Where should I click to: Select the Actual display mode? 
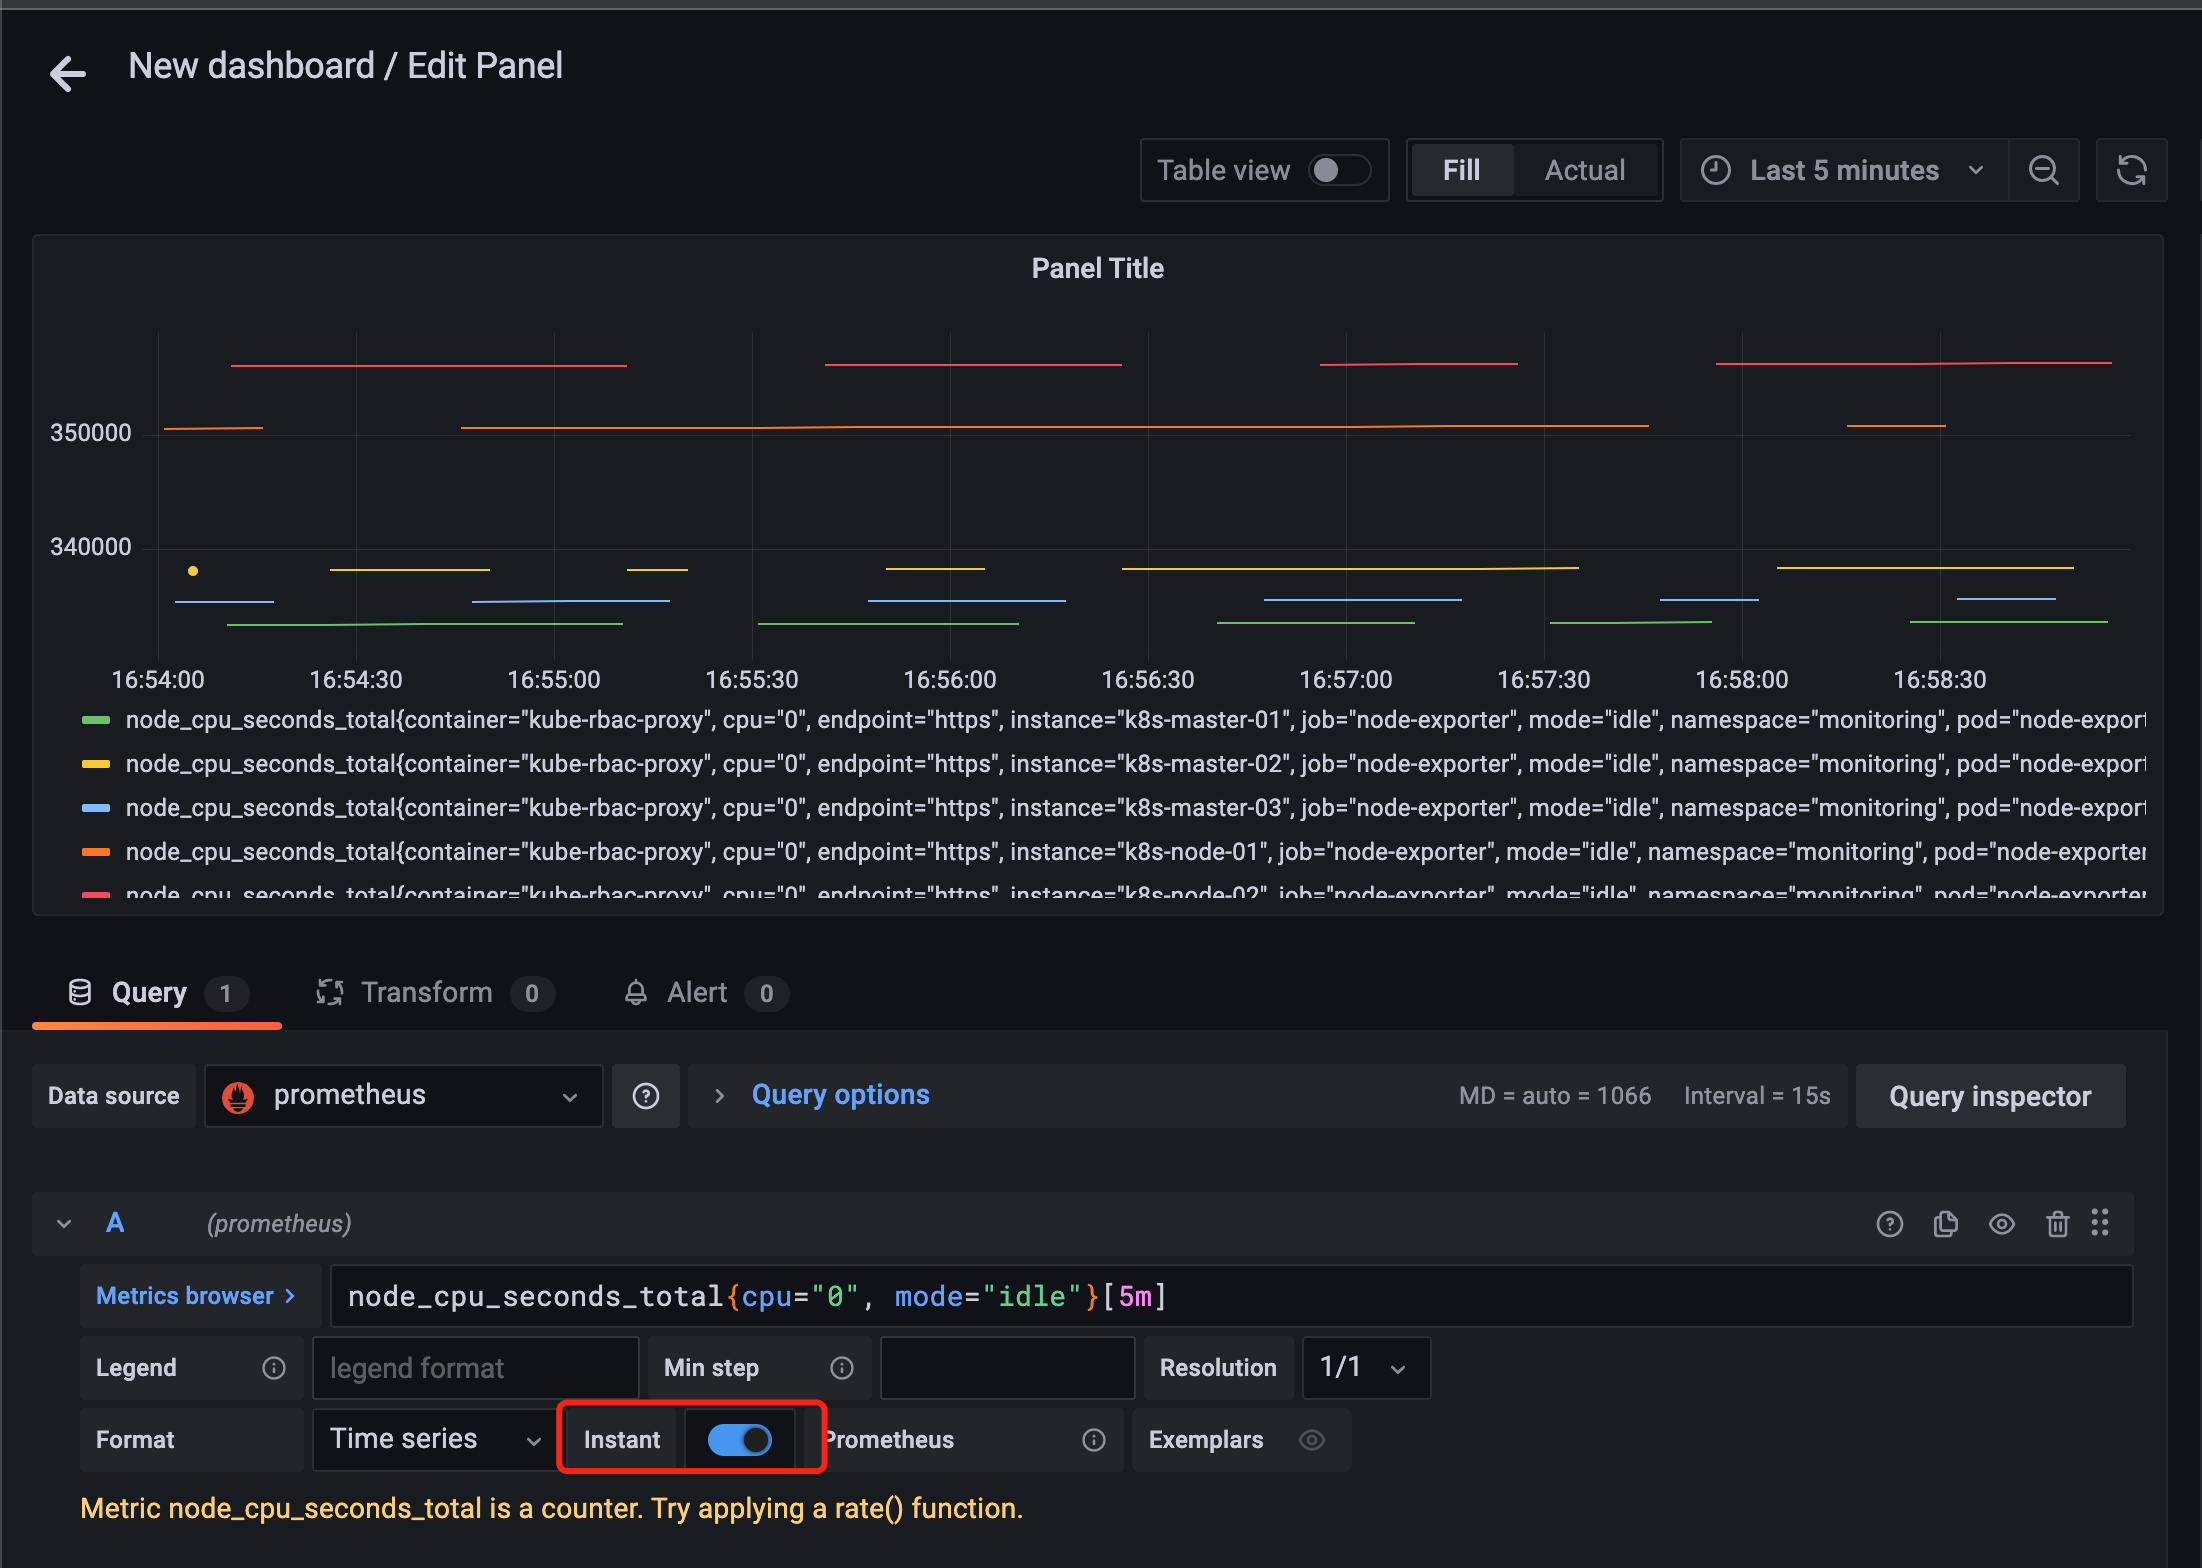pyautogui.click(x=1585, y=171)
